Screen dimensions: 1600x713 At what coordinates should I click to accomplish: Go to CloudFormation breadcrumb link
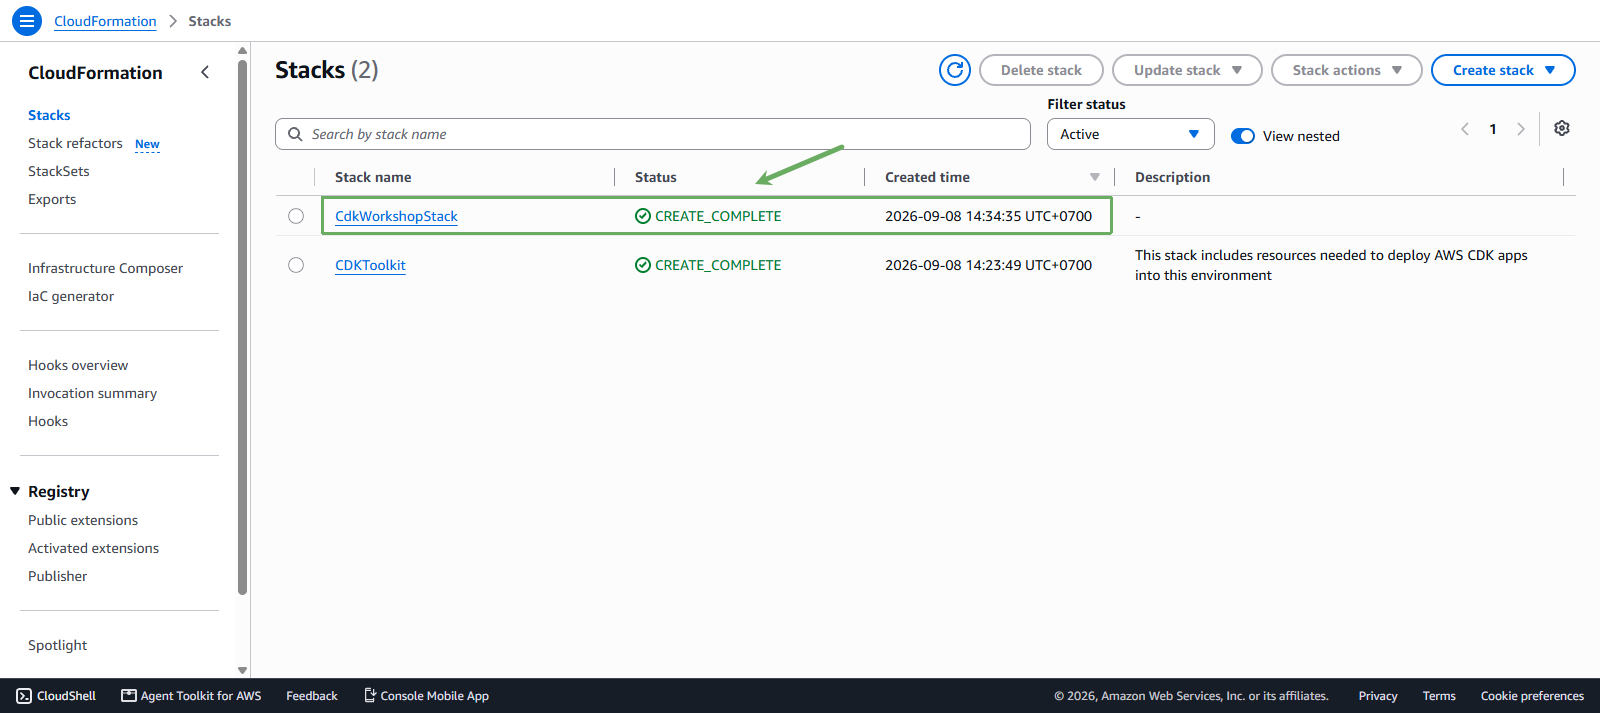[x=105, y=21]
